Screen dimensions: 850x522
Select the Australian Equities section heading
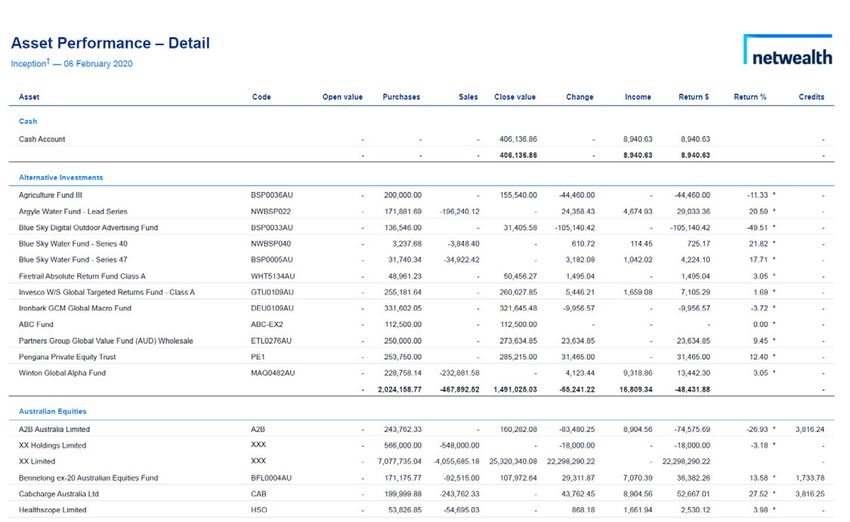coord(52,411)
